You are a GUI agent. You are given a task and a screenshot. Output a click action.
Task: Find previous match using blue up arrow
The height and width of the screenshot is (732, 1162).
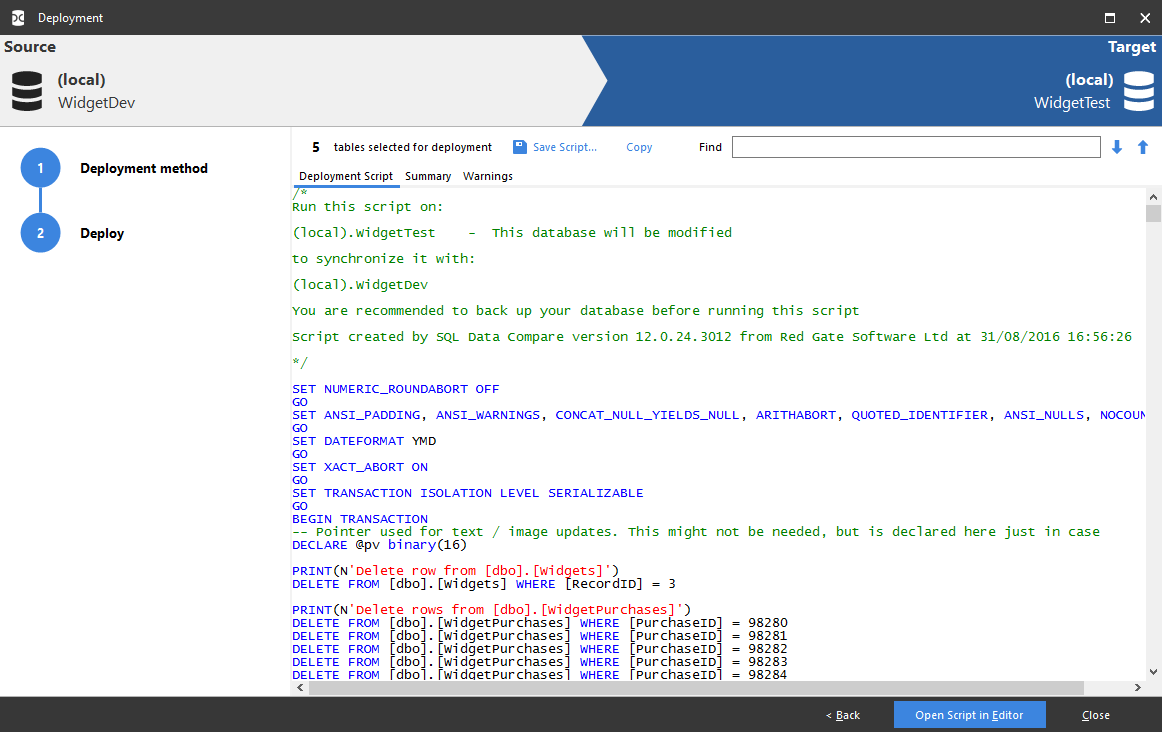coord(1142,147)
